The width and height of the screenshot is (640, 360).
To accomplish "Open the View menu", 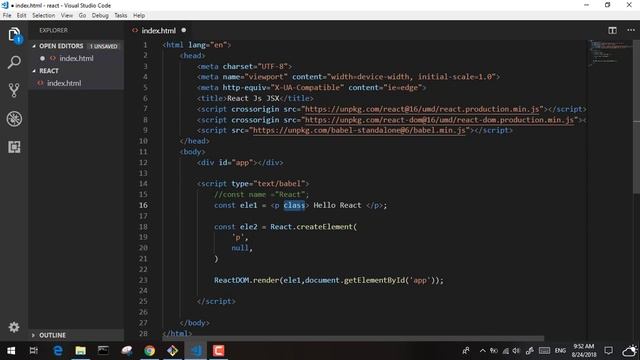I will pyautogui.click(x=67, y=16).
